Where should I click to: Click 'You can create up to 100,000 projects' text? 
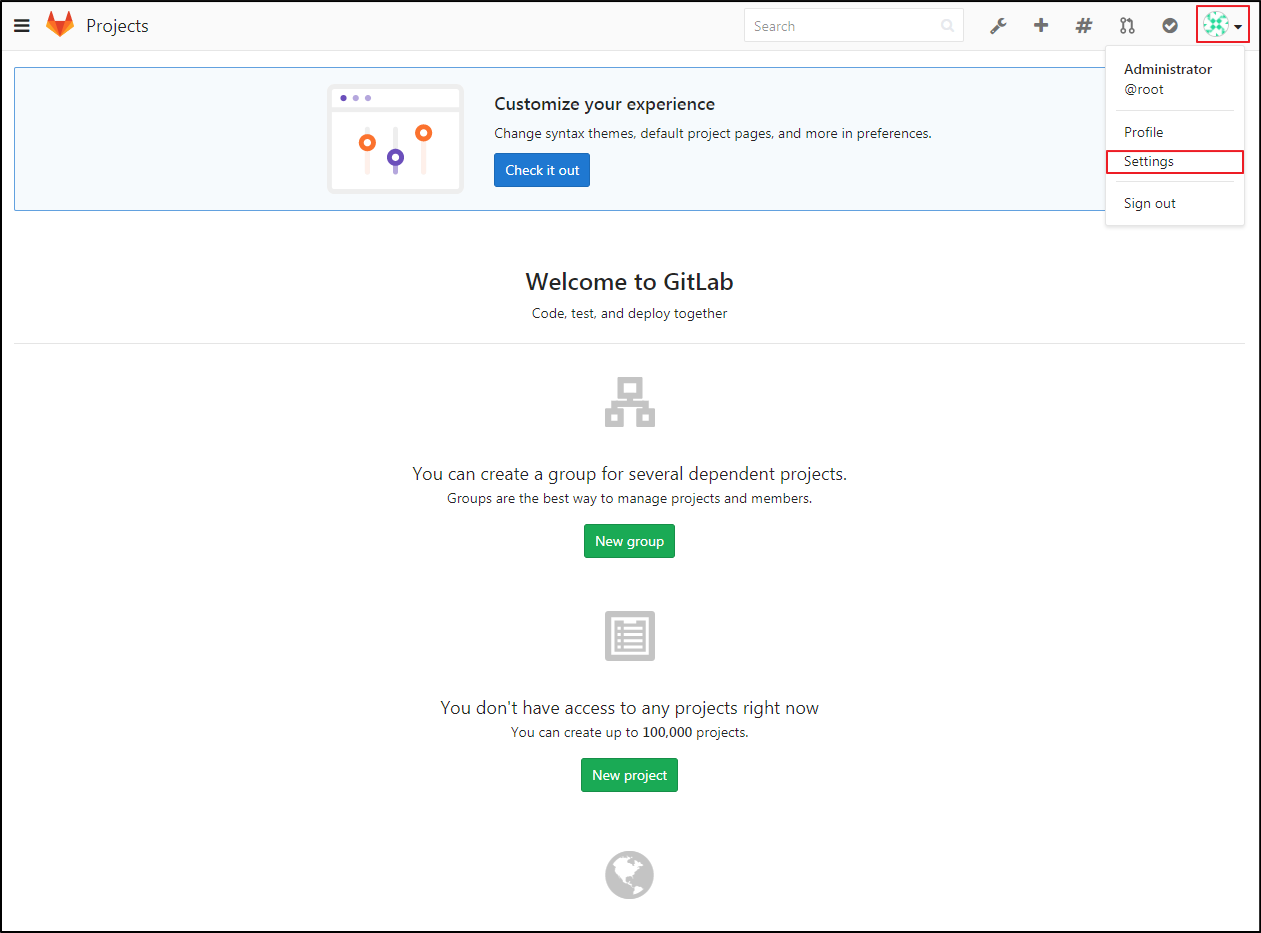(x=629, y=732)
